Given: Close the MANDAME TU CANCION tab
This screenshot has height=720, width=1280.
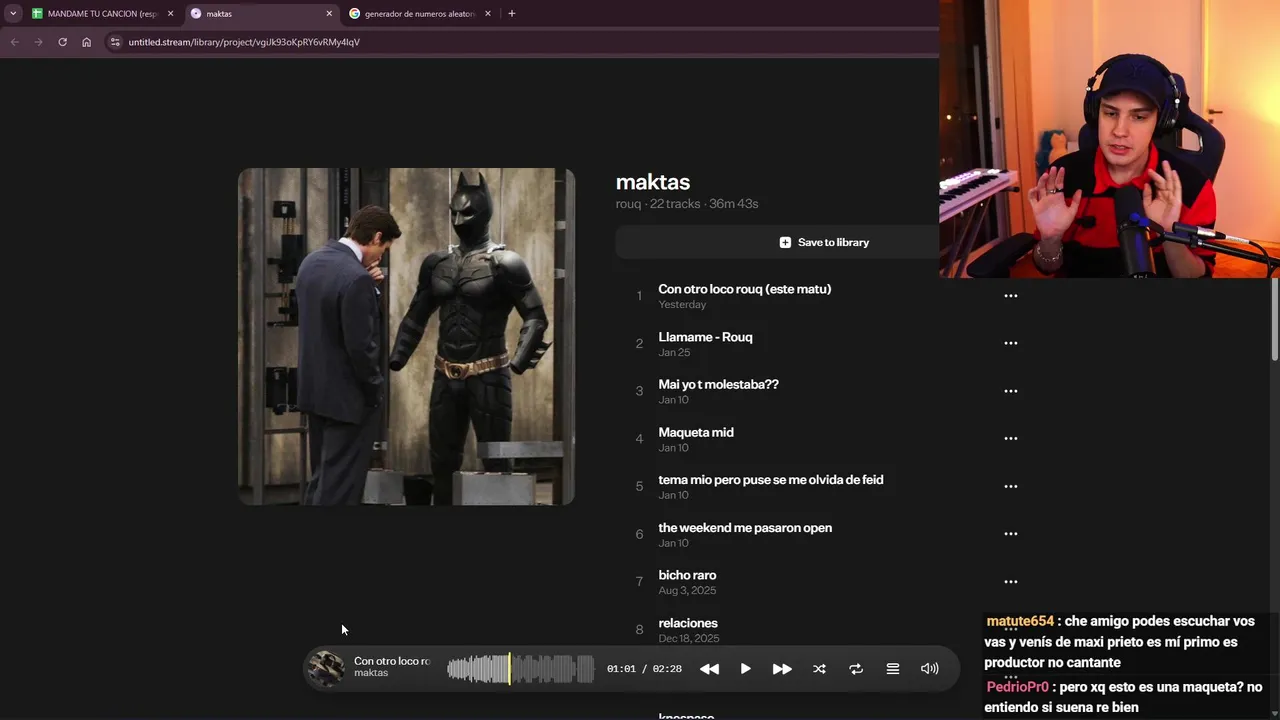Looking at the screenshot, I should tap(170, 14).
